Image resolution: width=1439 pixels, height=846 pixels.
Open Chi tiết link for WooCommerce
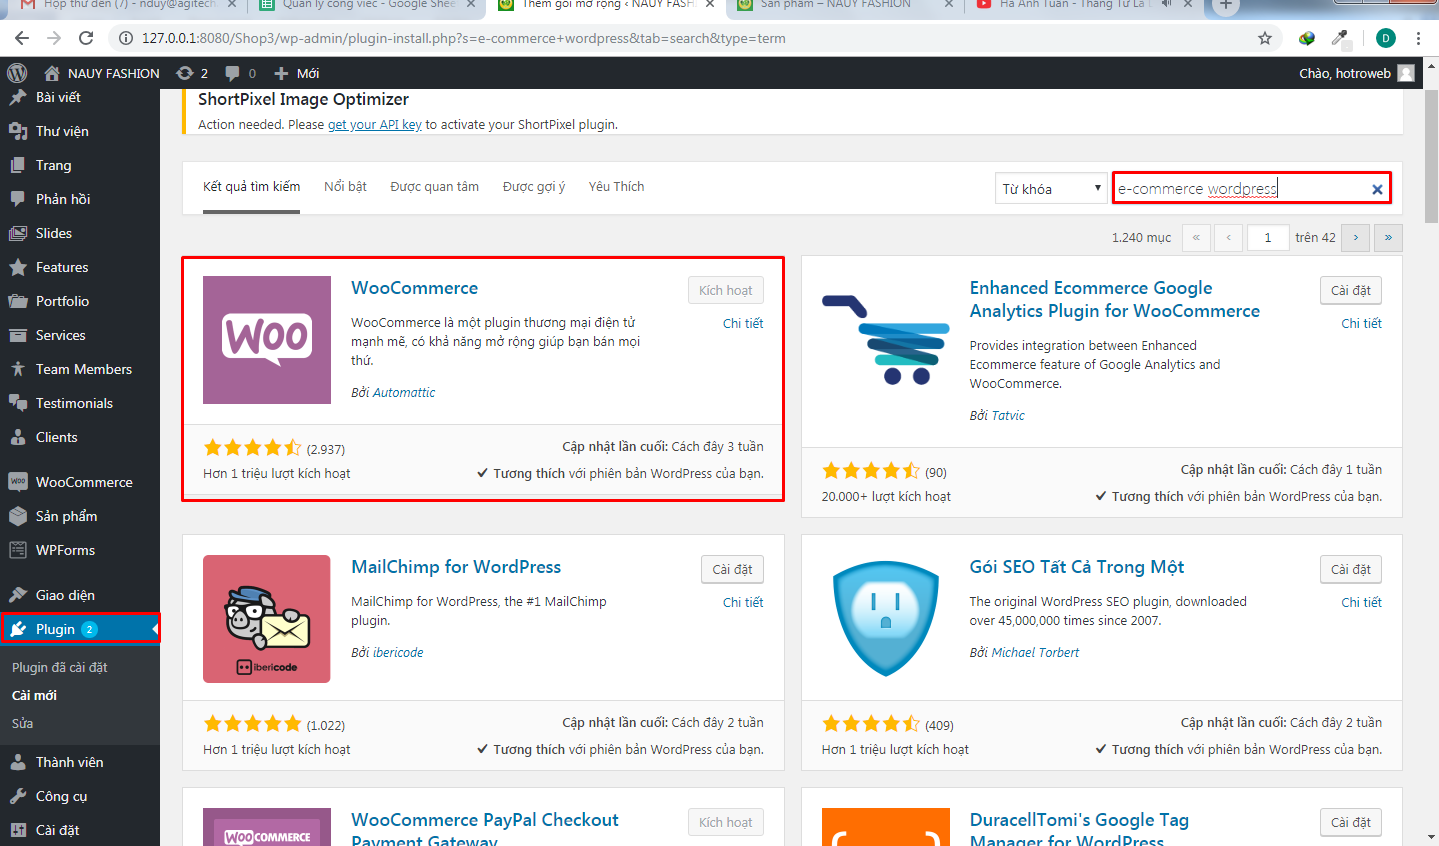[x=743, y=323]
